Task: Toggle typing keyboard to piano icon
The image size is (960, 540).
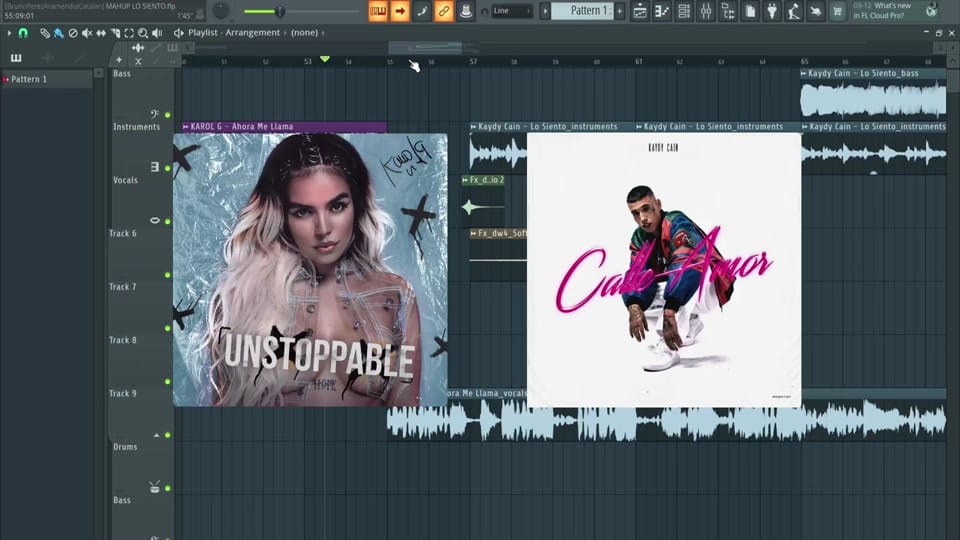Action: click(x=378, y=11)
